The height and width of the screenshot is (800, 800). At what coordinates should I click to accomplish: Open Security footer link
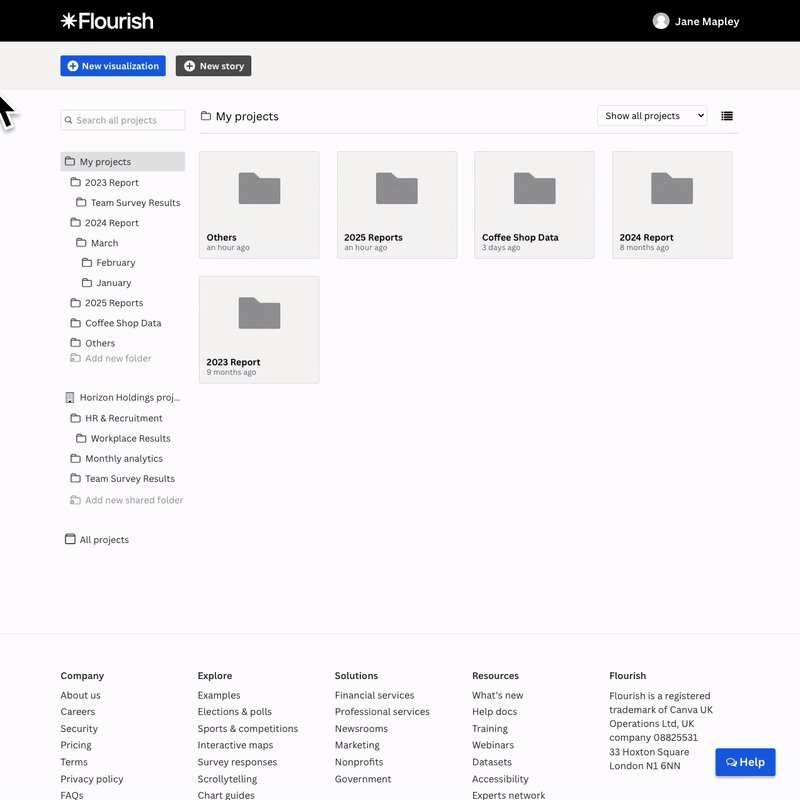pyautogui.click(x=79, y=729)
